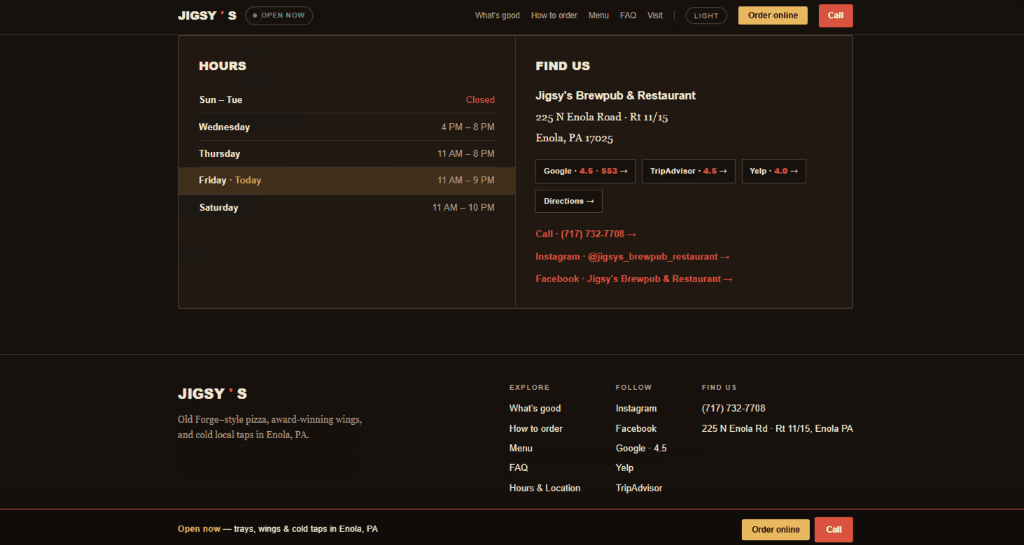
Task: Click the Jigsy's logo in header
Action: coord(207,16)
